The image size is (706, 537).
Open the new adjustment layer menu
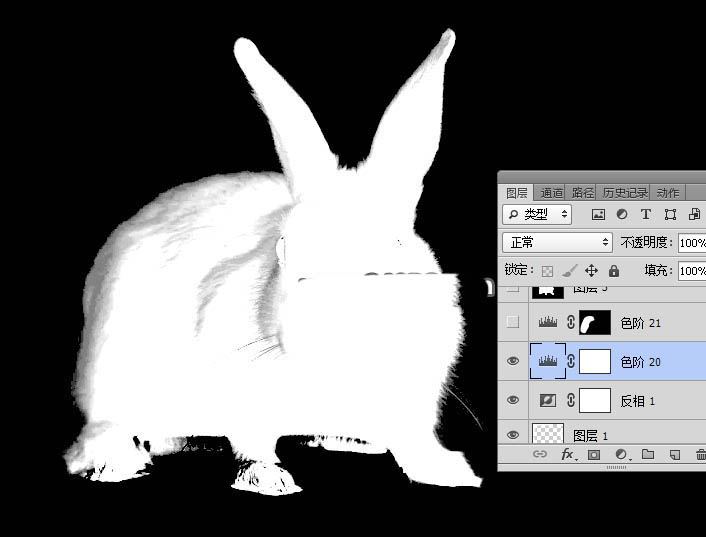click(x=621, y=455)
